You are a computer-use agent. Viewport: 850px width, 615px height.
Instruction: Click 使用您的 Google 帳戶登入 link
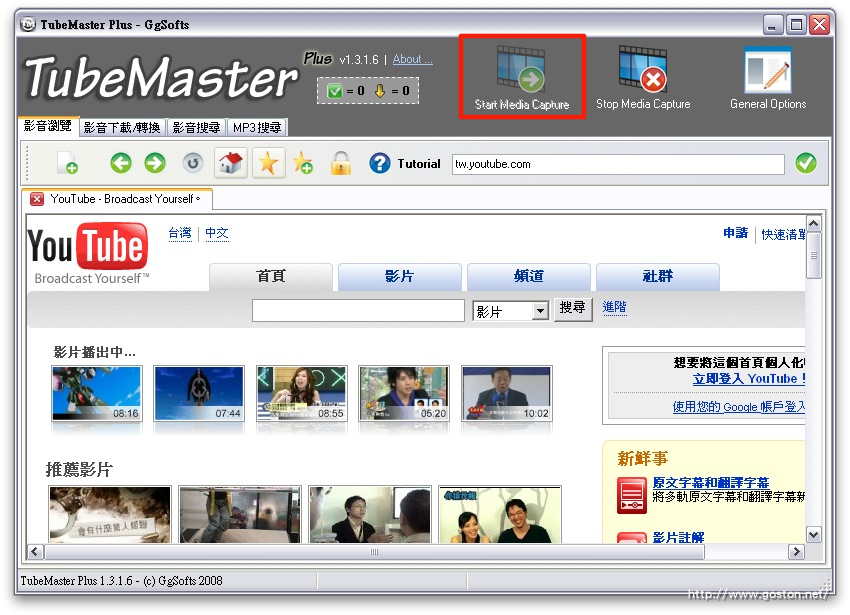(738, 406)
